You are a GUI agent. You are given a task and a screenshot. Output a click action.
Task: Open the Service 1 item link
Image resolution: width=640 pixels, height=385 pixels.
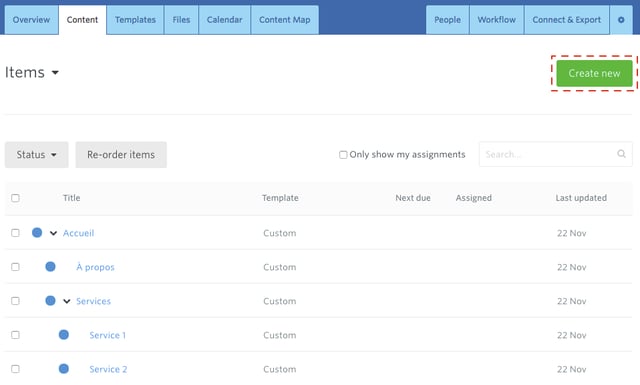pyautogui.click(x=108, y=335)
